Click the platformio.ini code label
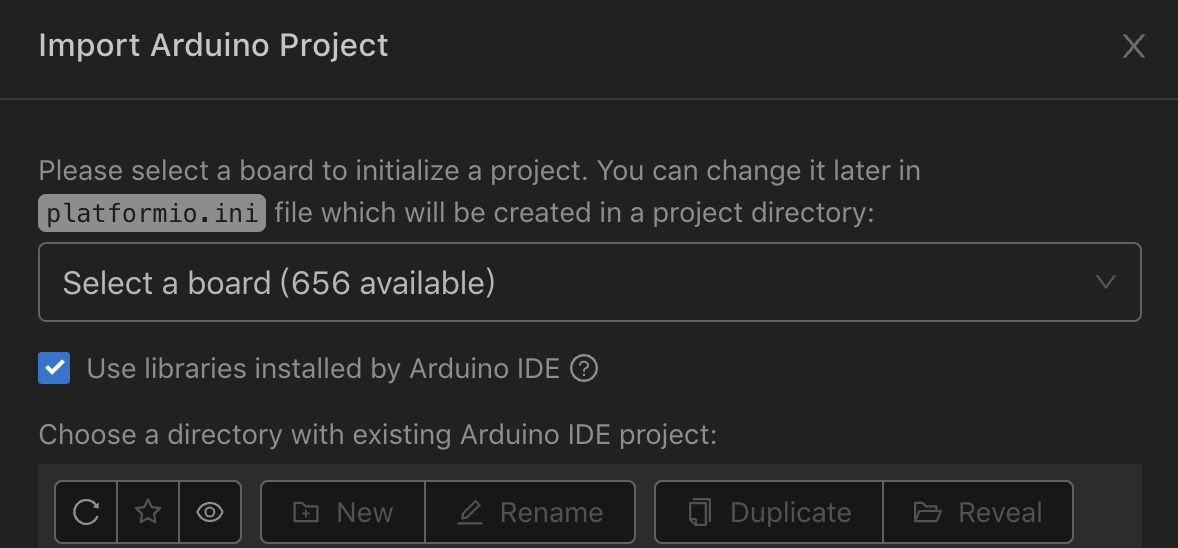 click(152, 213)
